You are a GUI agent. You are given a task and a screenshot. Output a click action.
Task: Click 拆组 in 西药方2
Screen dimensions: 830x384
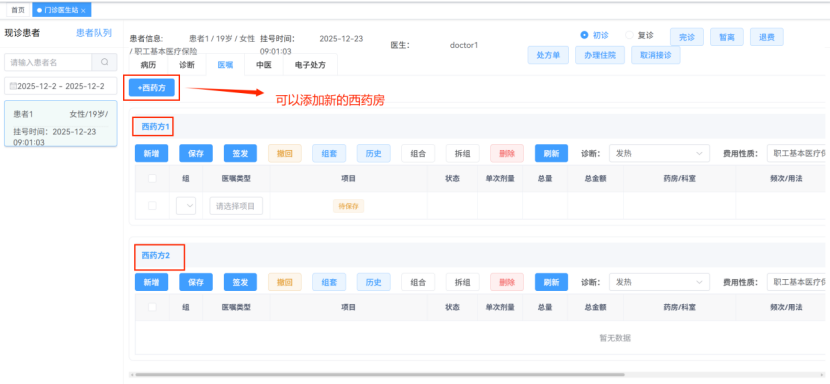[463, 282]
